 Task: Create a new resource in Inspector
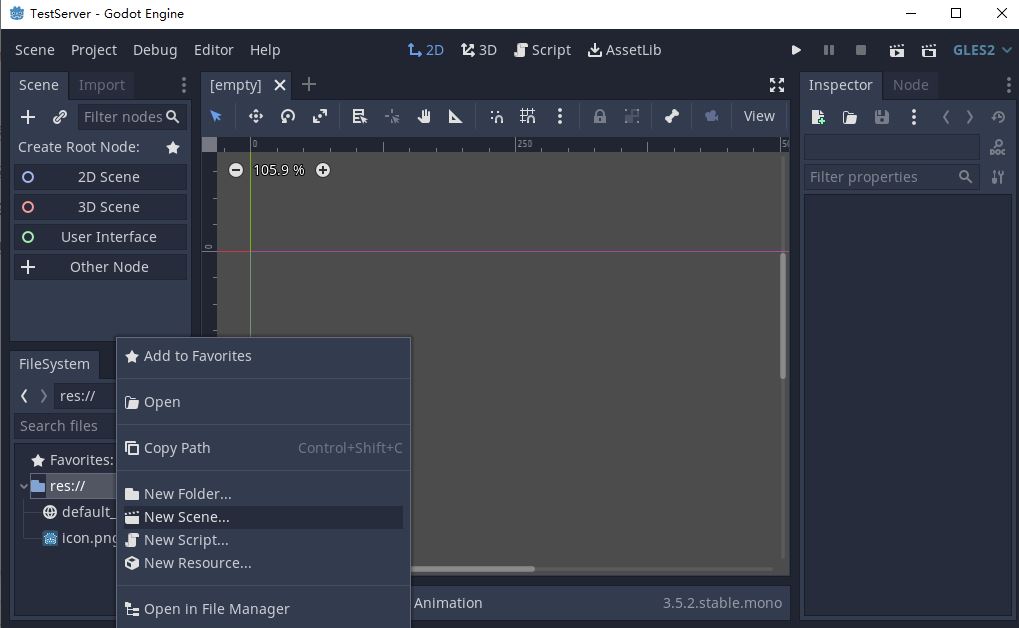[818, 117]
